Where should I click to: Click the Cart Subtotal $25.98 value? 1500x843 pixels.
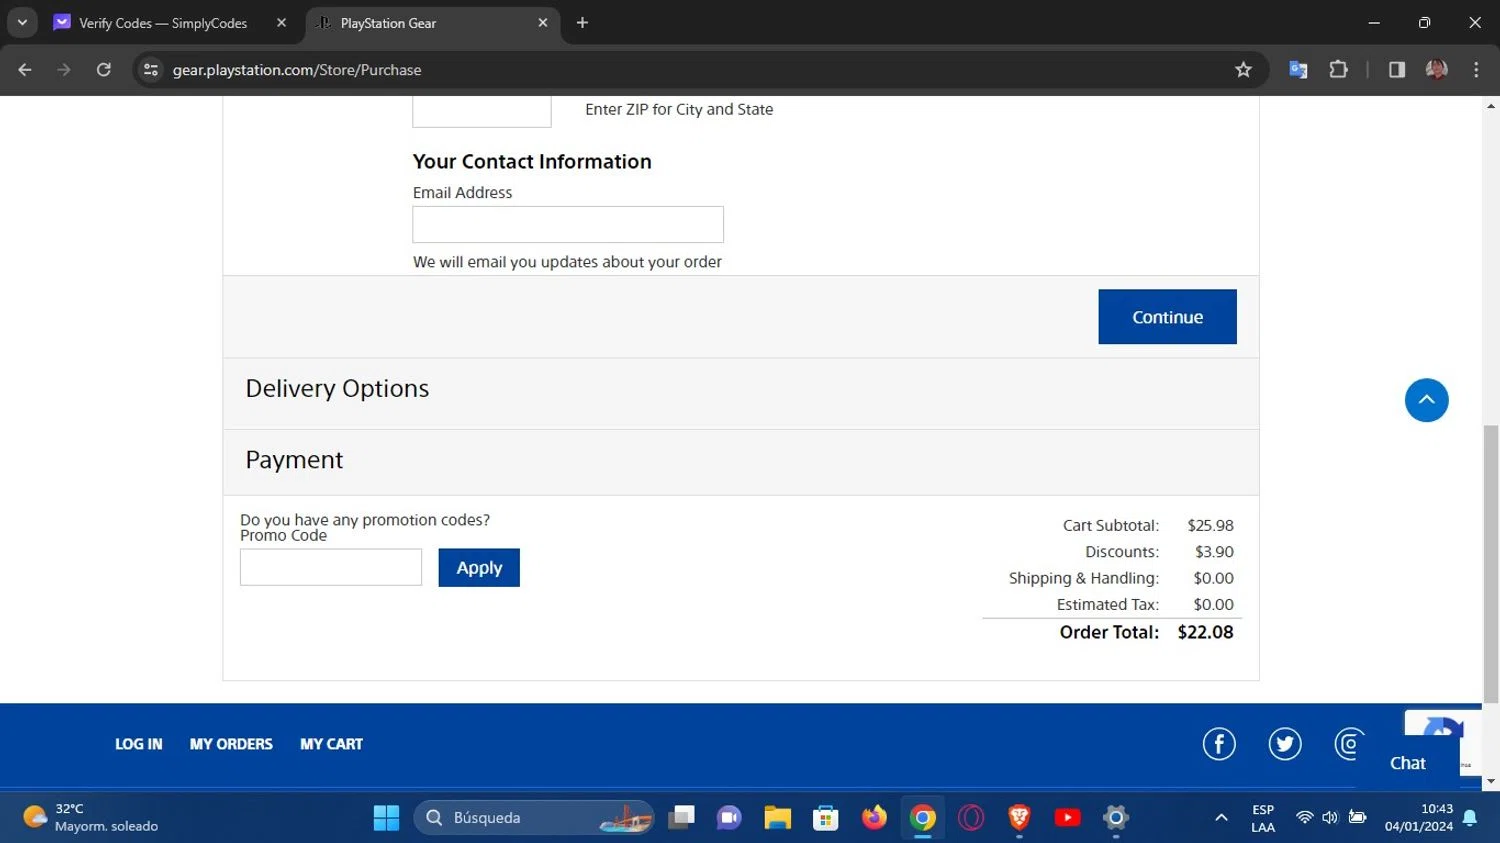pos(1210,525)
